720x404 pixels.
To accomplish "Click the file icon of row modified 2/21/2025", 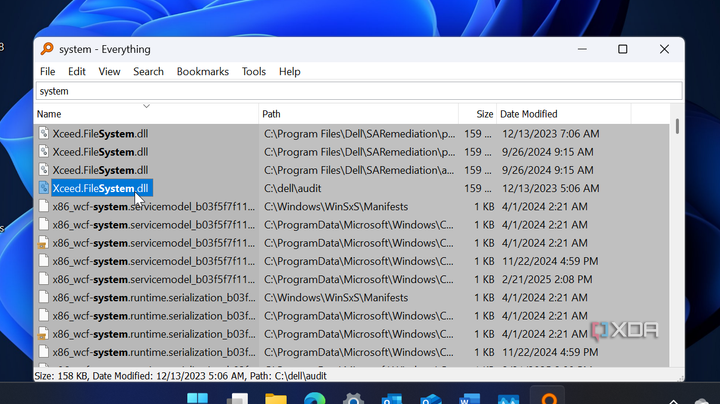I will click(x=43, y=279).
